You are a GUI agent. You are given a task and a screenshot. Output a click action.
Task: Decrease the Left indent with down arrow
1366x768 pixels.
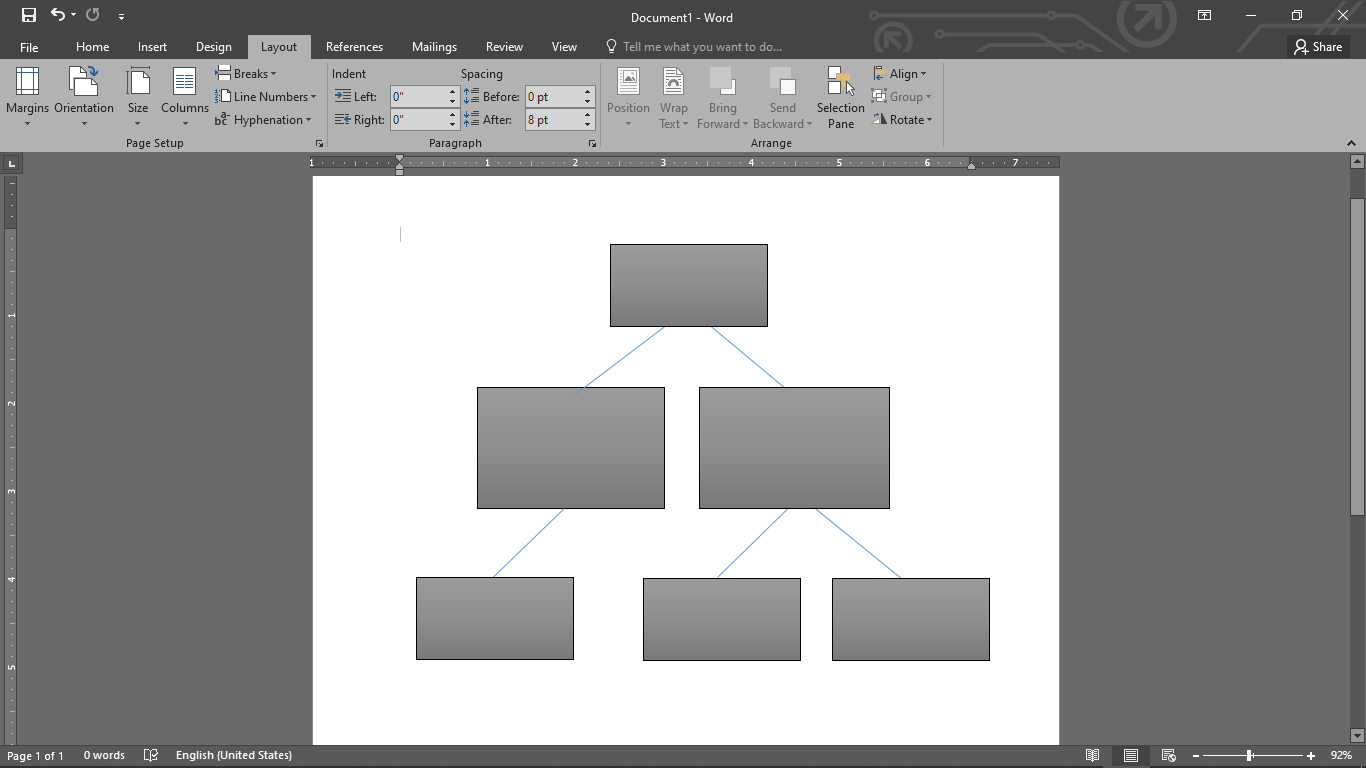pyautogui.click(x=452, y=102)
